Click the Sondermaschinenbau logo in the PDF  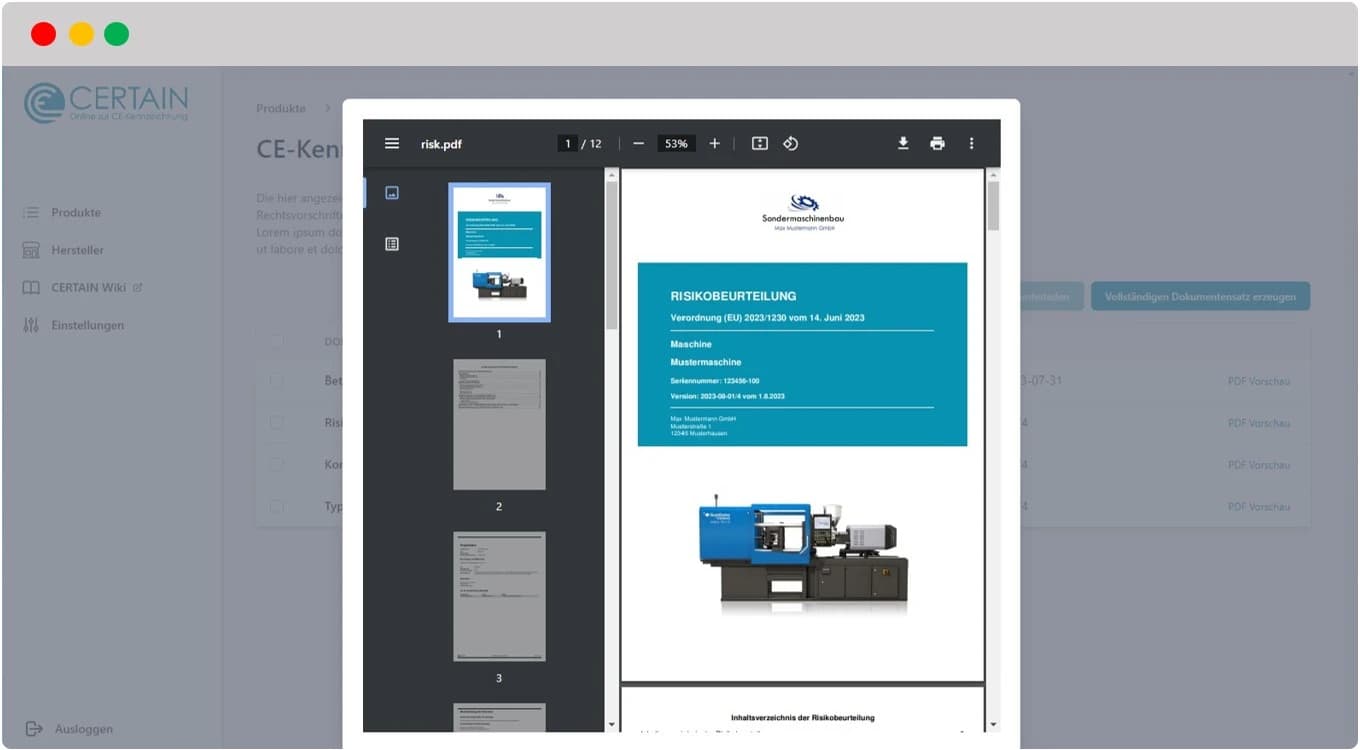(x=803, y=212)
